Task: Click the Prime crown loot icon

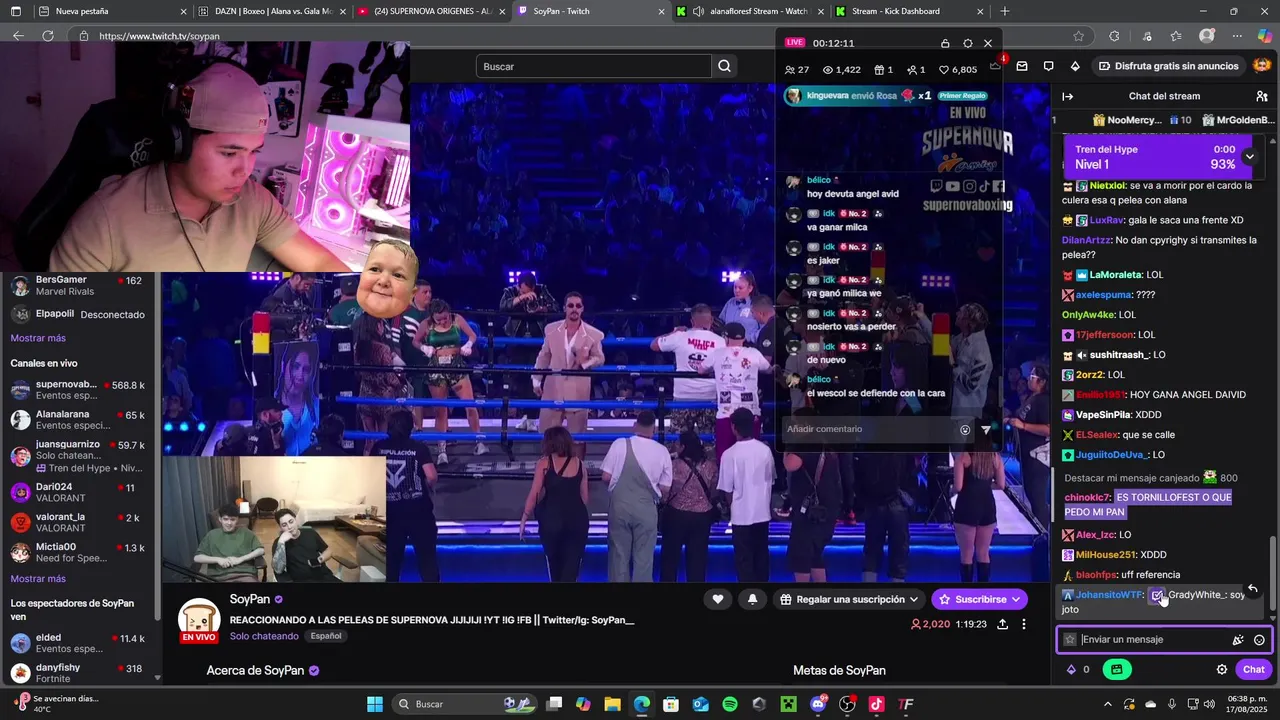Action: point(995,66)
